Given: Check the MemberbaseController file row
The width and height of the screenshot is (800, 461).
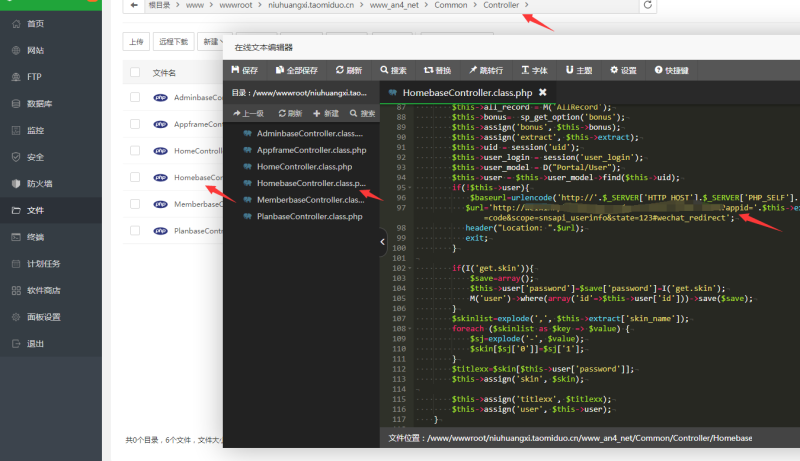Looking at the screenshot, I should [135, 204].
